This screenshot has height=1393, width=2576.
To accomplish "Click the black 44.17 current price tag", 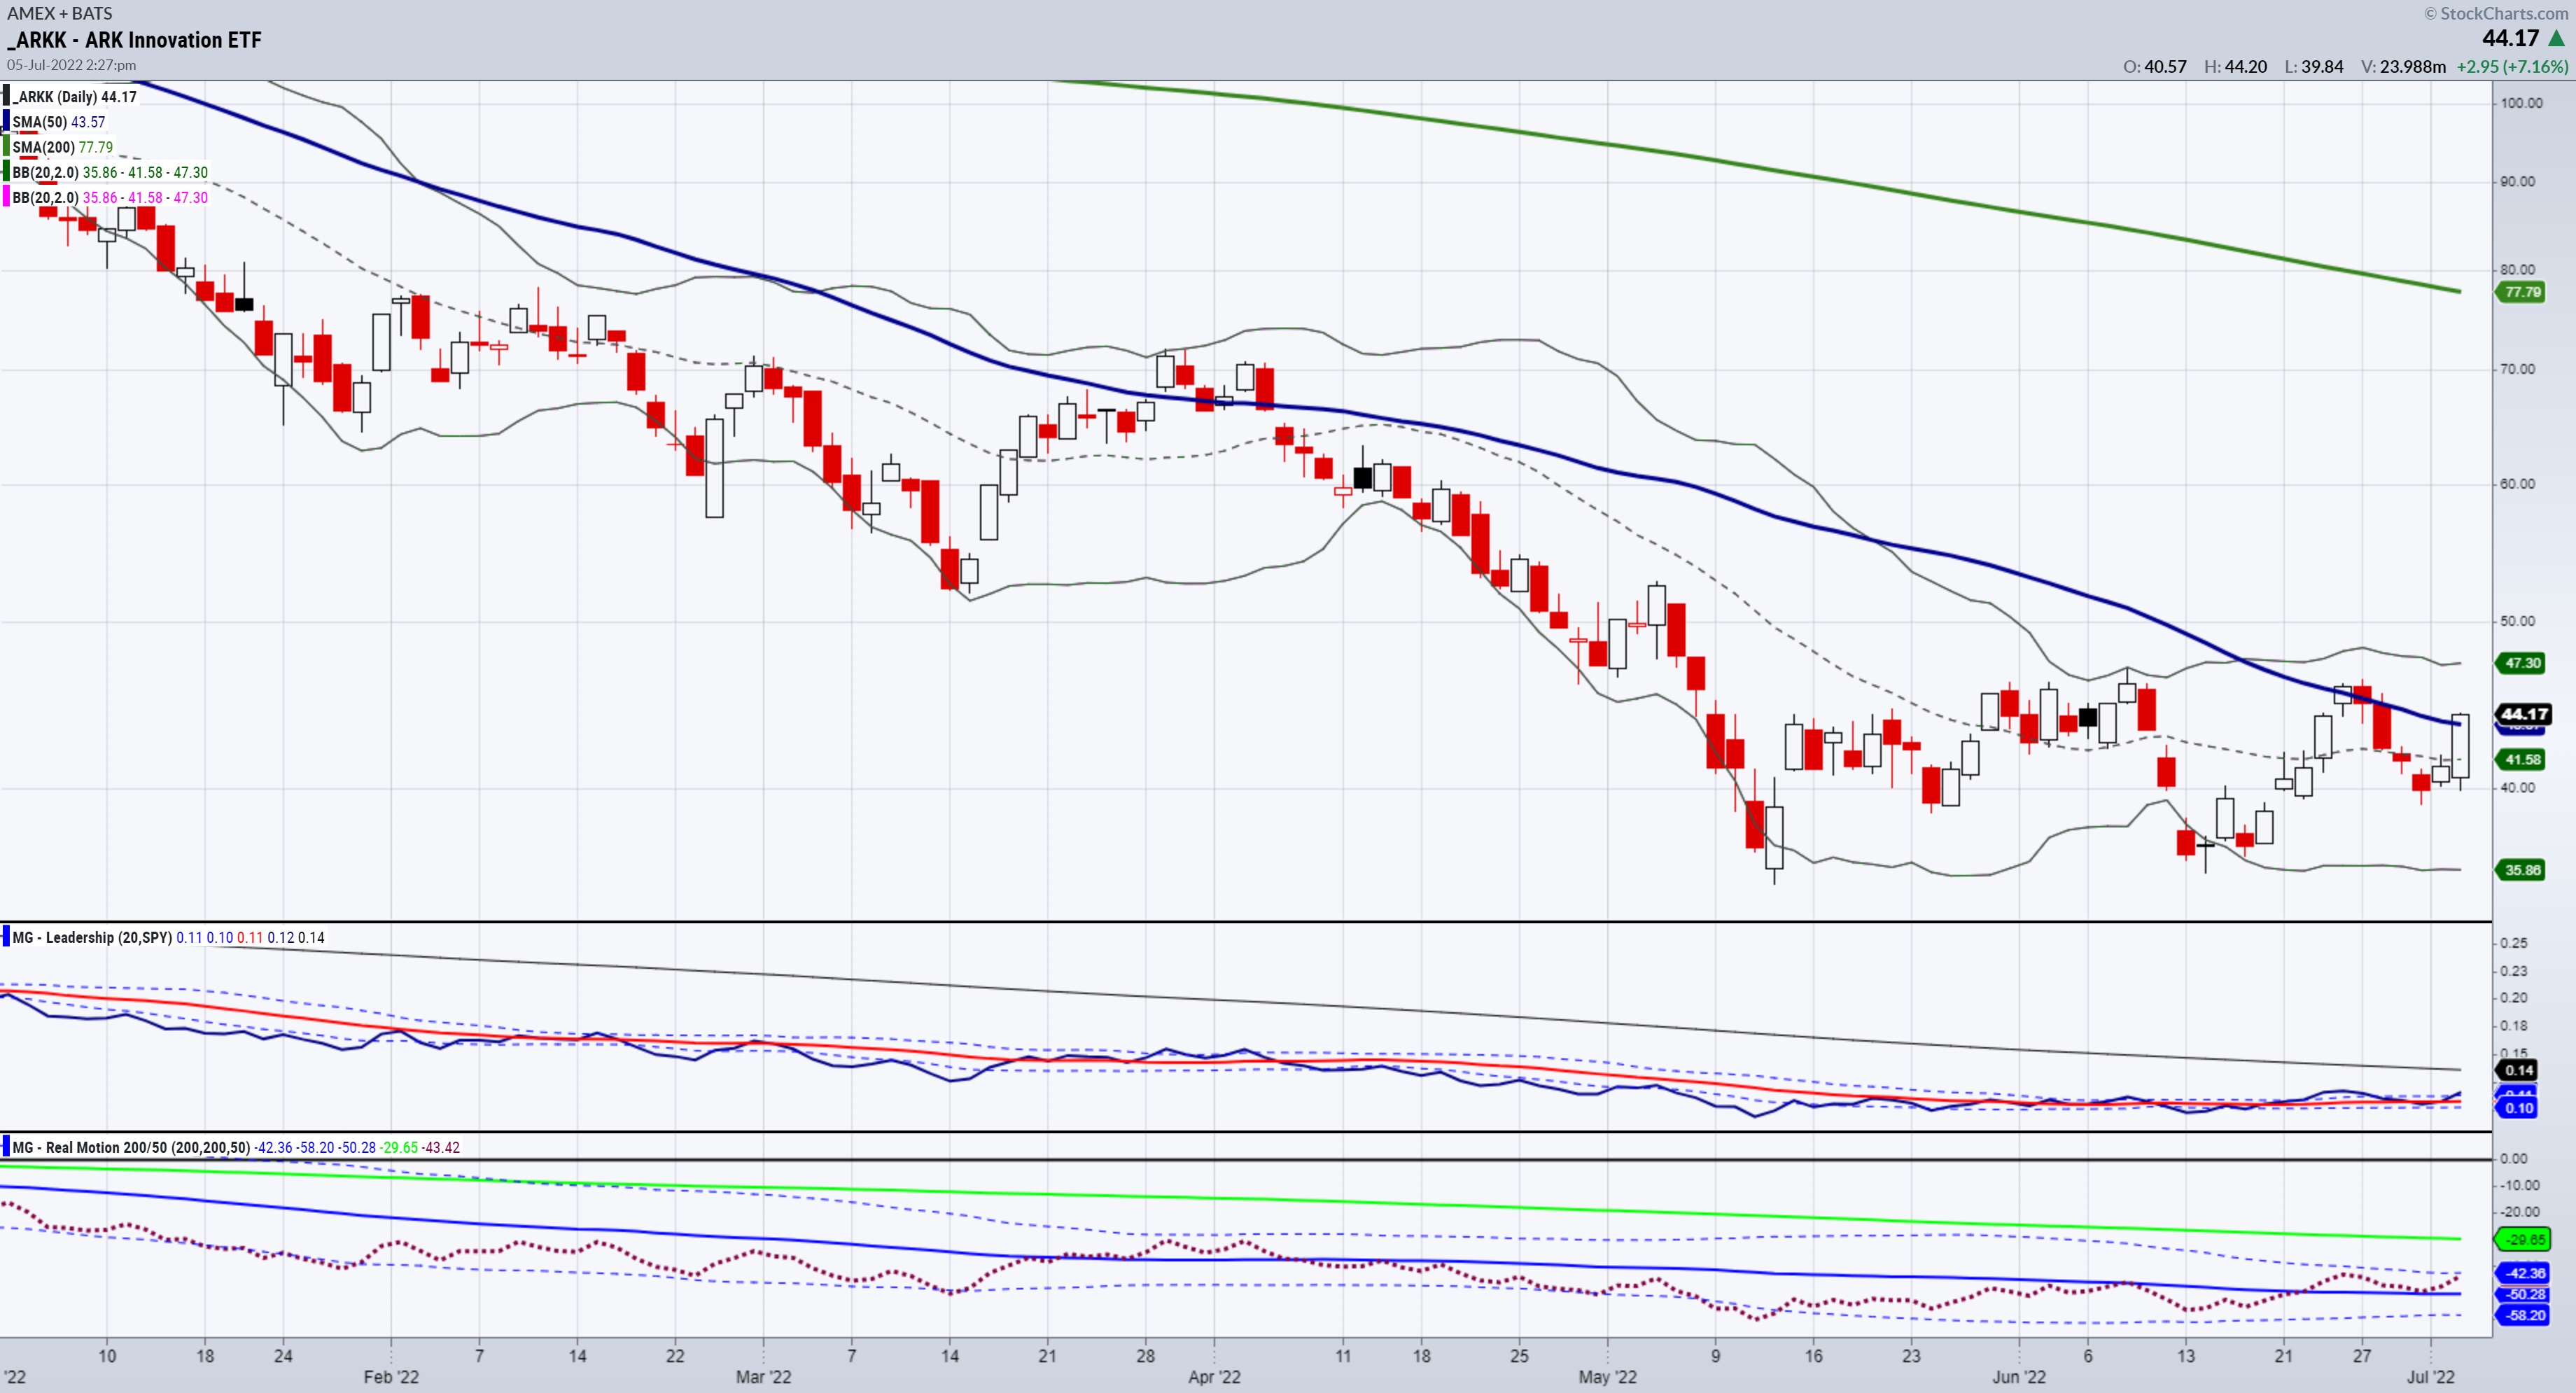I will click(2524, 714).
